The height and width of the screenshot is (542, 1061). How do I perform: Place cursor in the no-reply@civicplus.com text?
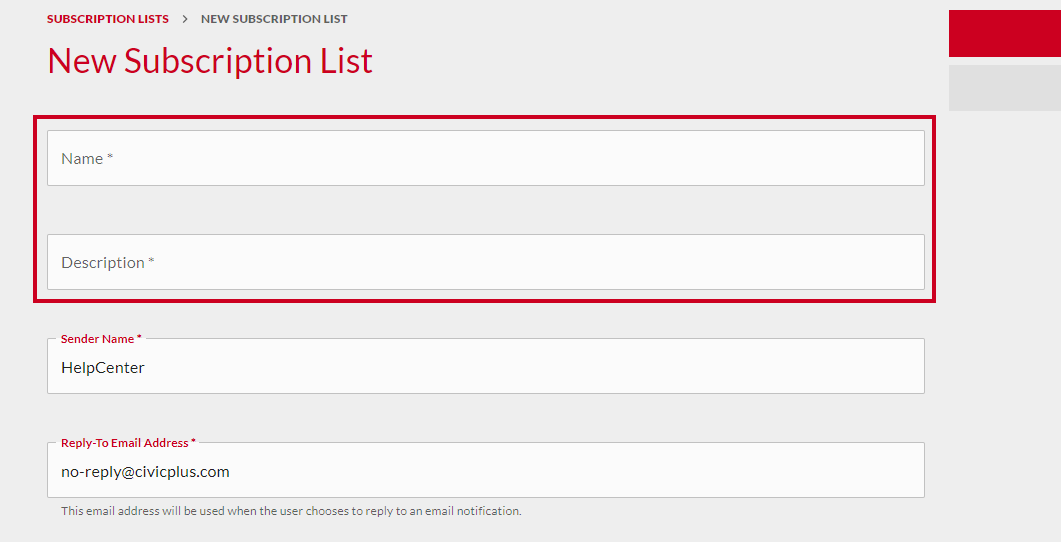pyautogui.click(x=145, y=472)
